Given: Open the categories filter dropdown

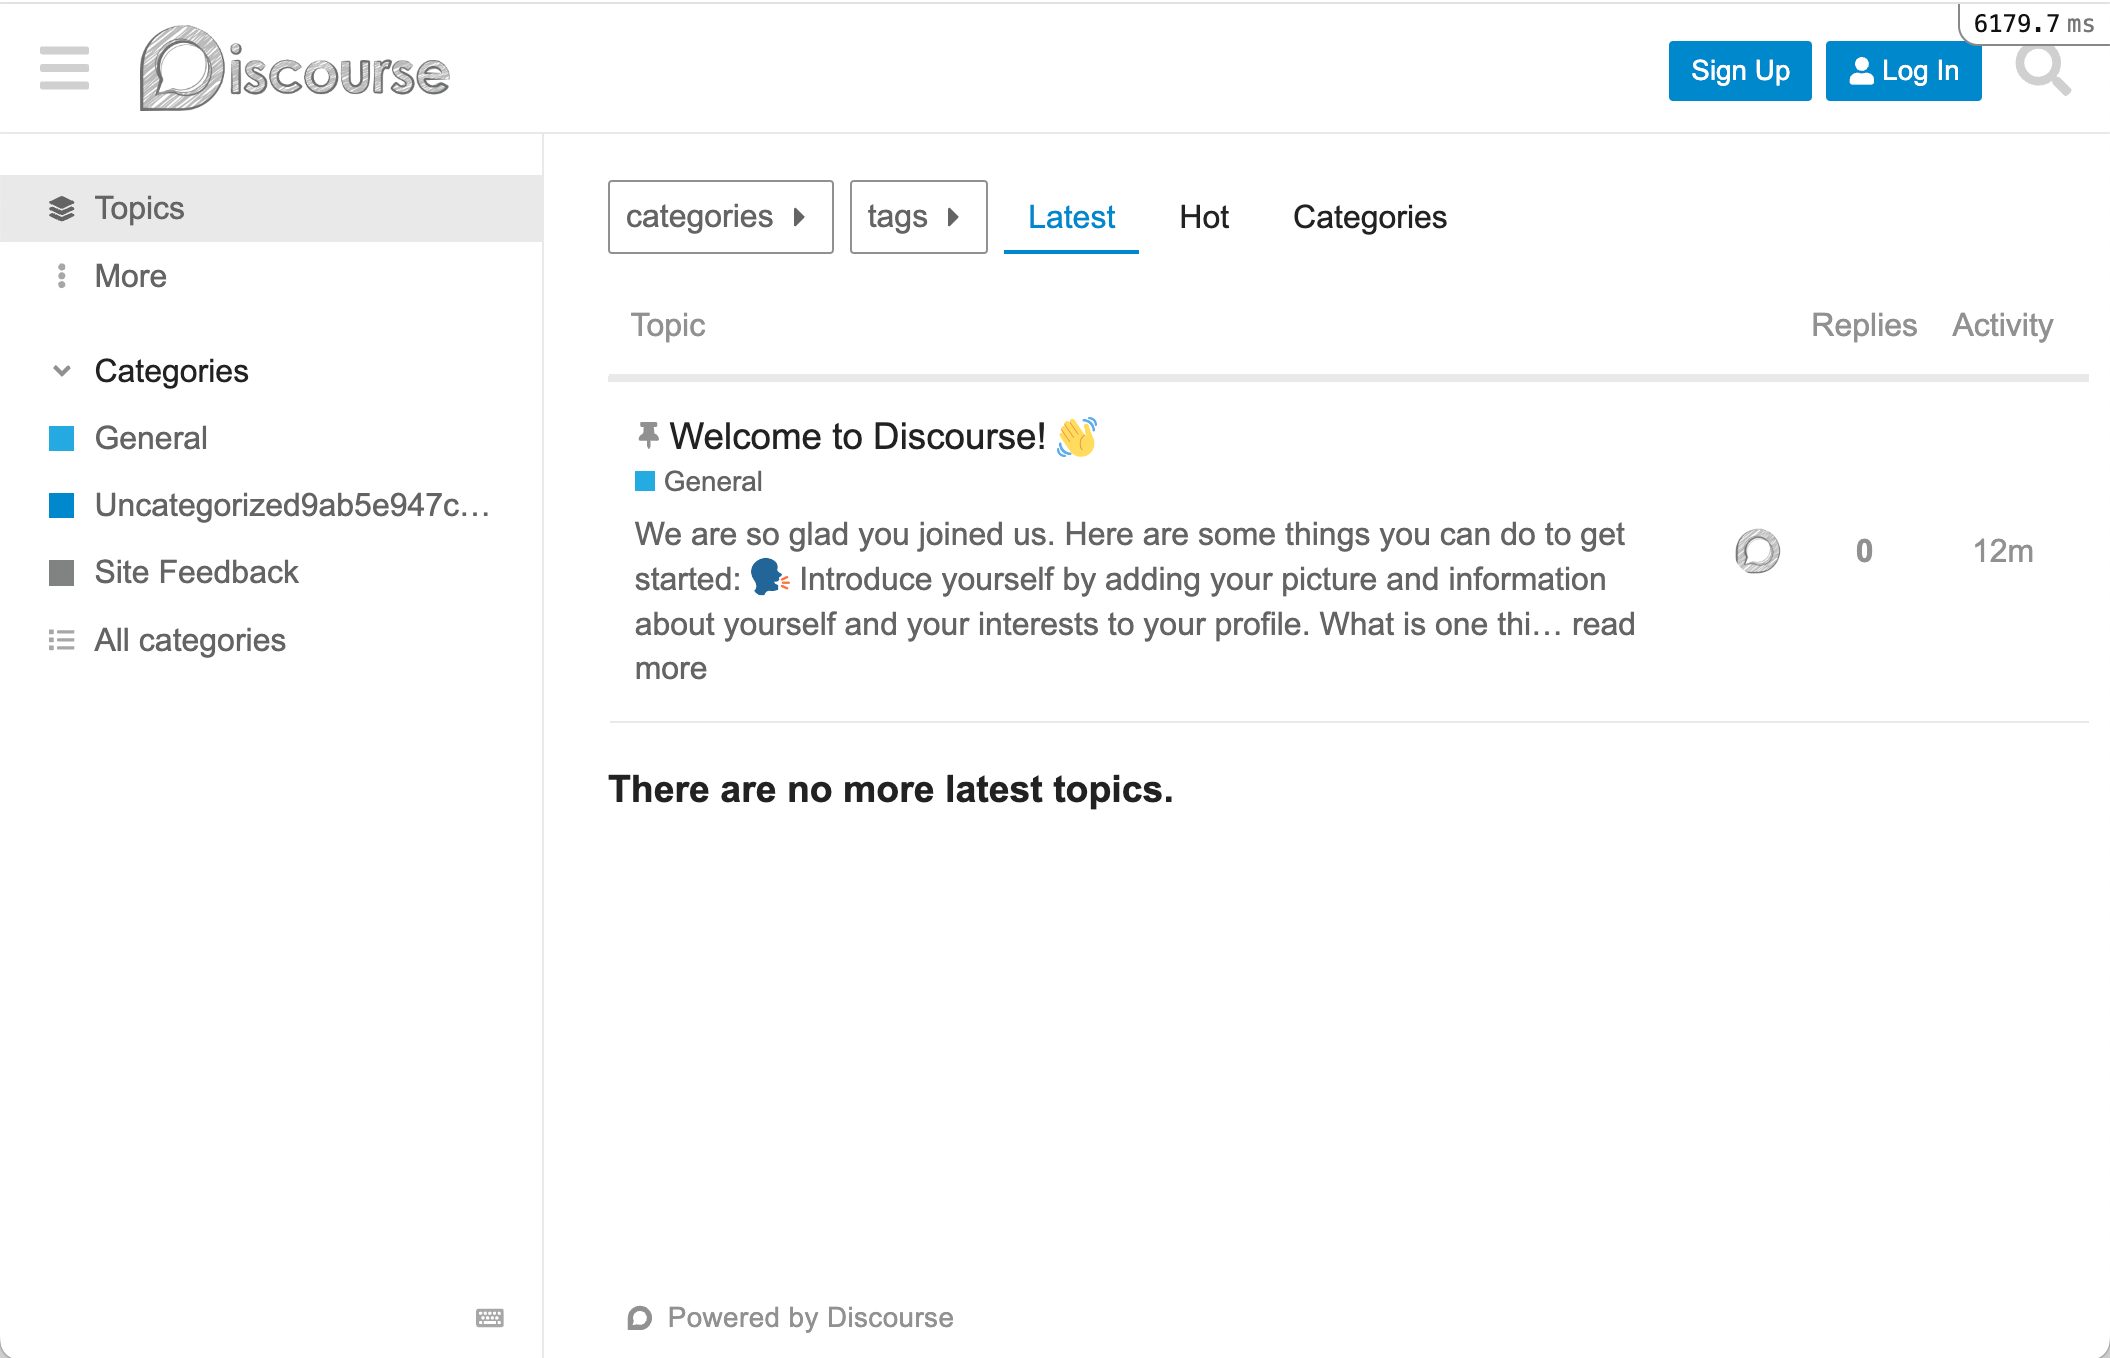Looking at the screenshot, I should point(720,217).
